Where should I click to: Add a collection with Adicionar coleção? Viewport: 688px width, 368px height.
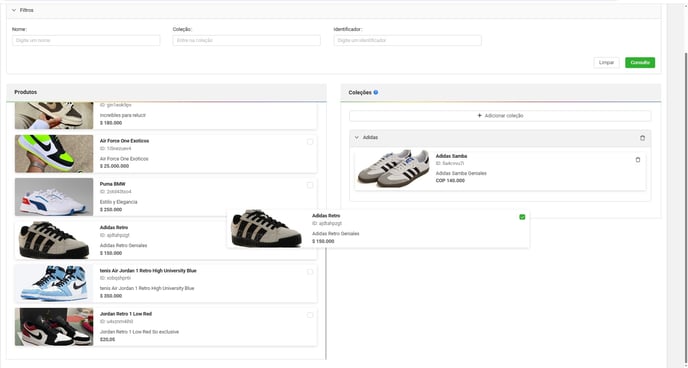coord(500,116)
